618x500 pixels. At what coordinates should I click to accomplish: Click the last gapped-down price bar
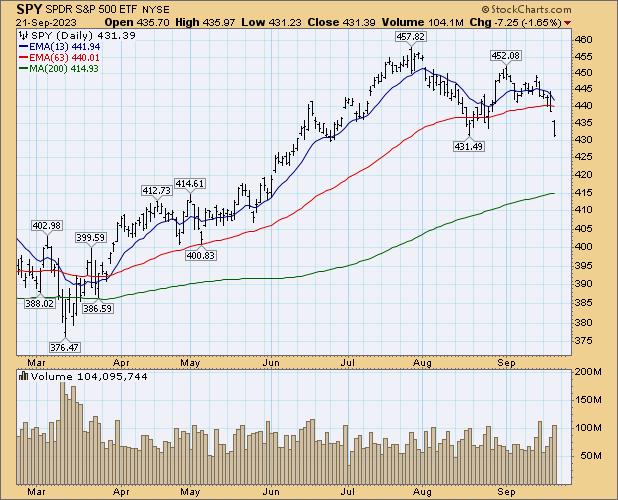tap(555, 128)
